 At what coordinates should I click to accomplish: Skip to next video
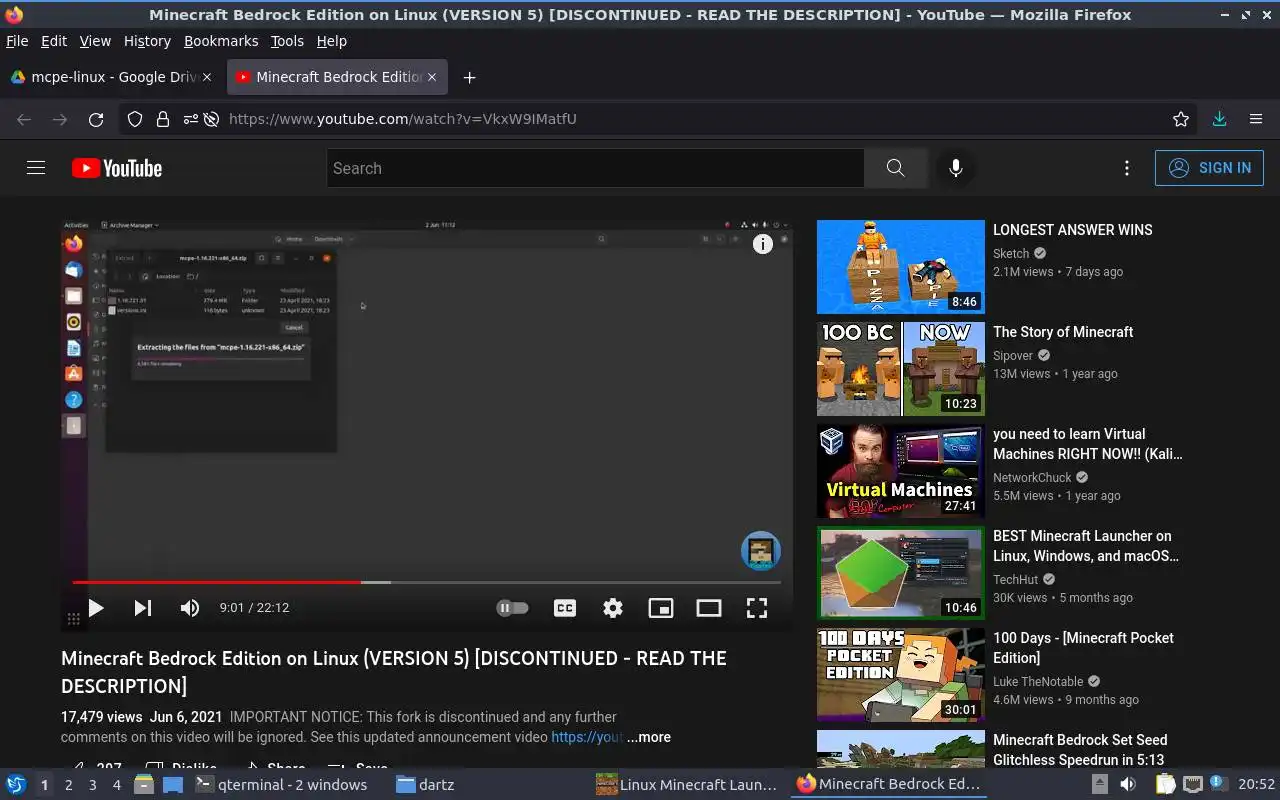click(143, 608)
